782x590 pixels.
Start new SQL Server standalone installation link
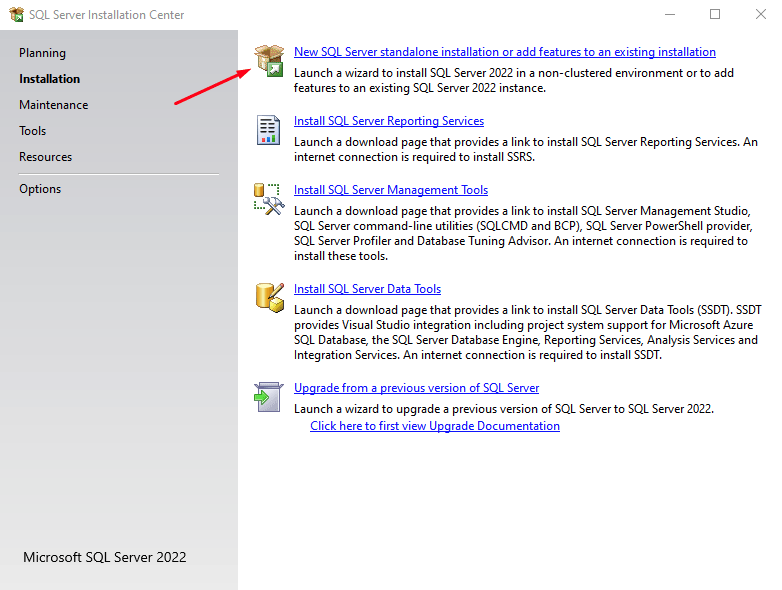coord(505,52)
